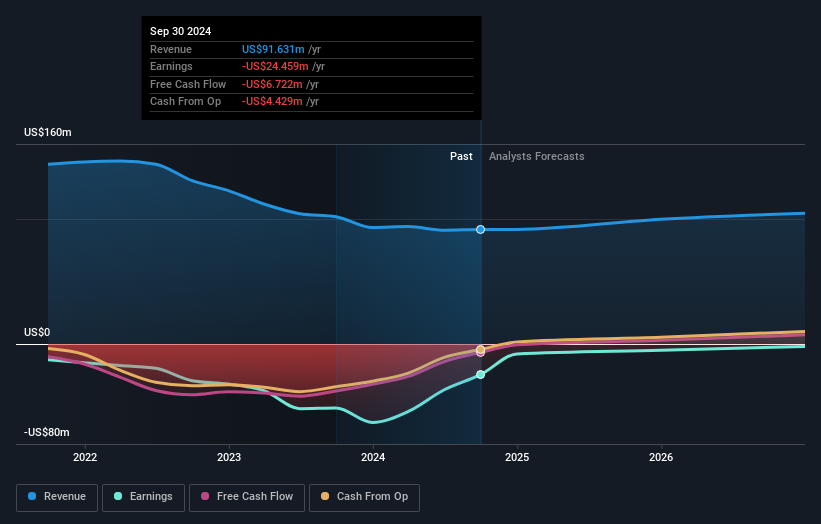Viewport: 821px width, 524px height.
Task: Click the Revenue row label in tooltip
Action: coord(171,49)
